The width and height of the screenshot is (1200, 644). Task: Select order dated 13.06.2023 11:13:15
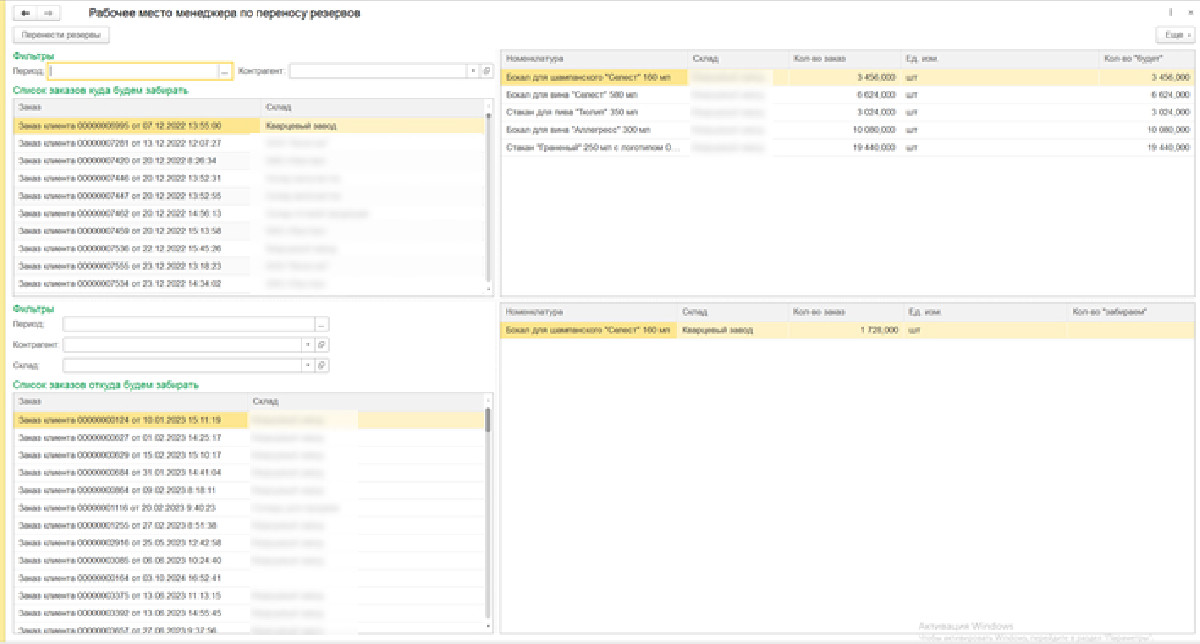[248, 595]
